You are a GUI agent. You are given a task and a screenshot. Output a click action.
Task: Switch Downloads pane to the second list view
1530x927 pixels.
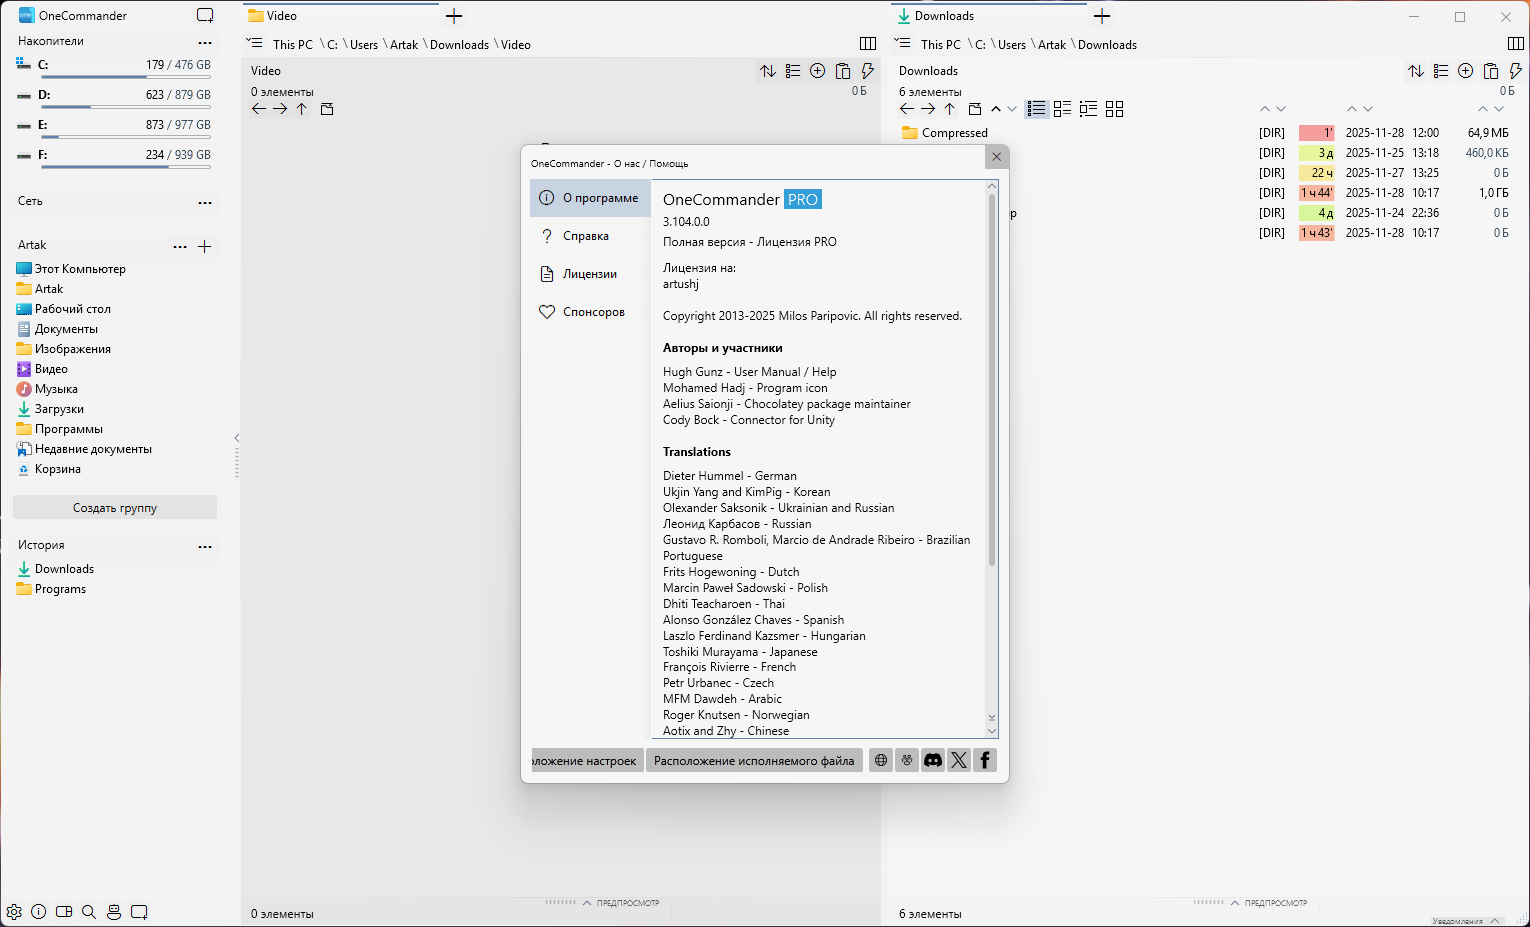(1063, 109)
